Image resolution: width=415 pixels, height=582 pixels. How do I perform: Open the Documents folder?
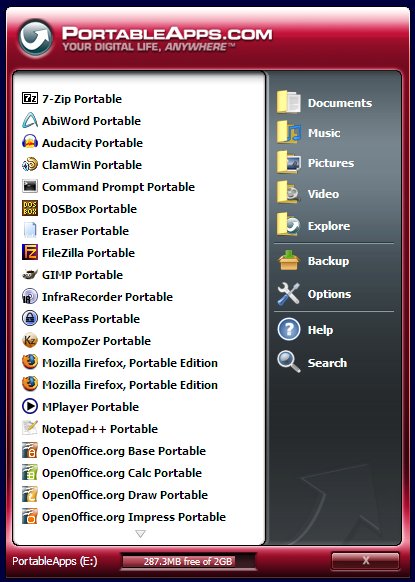[324, 102]
